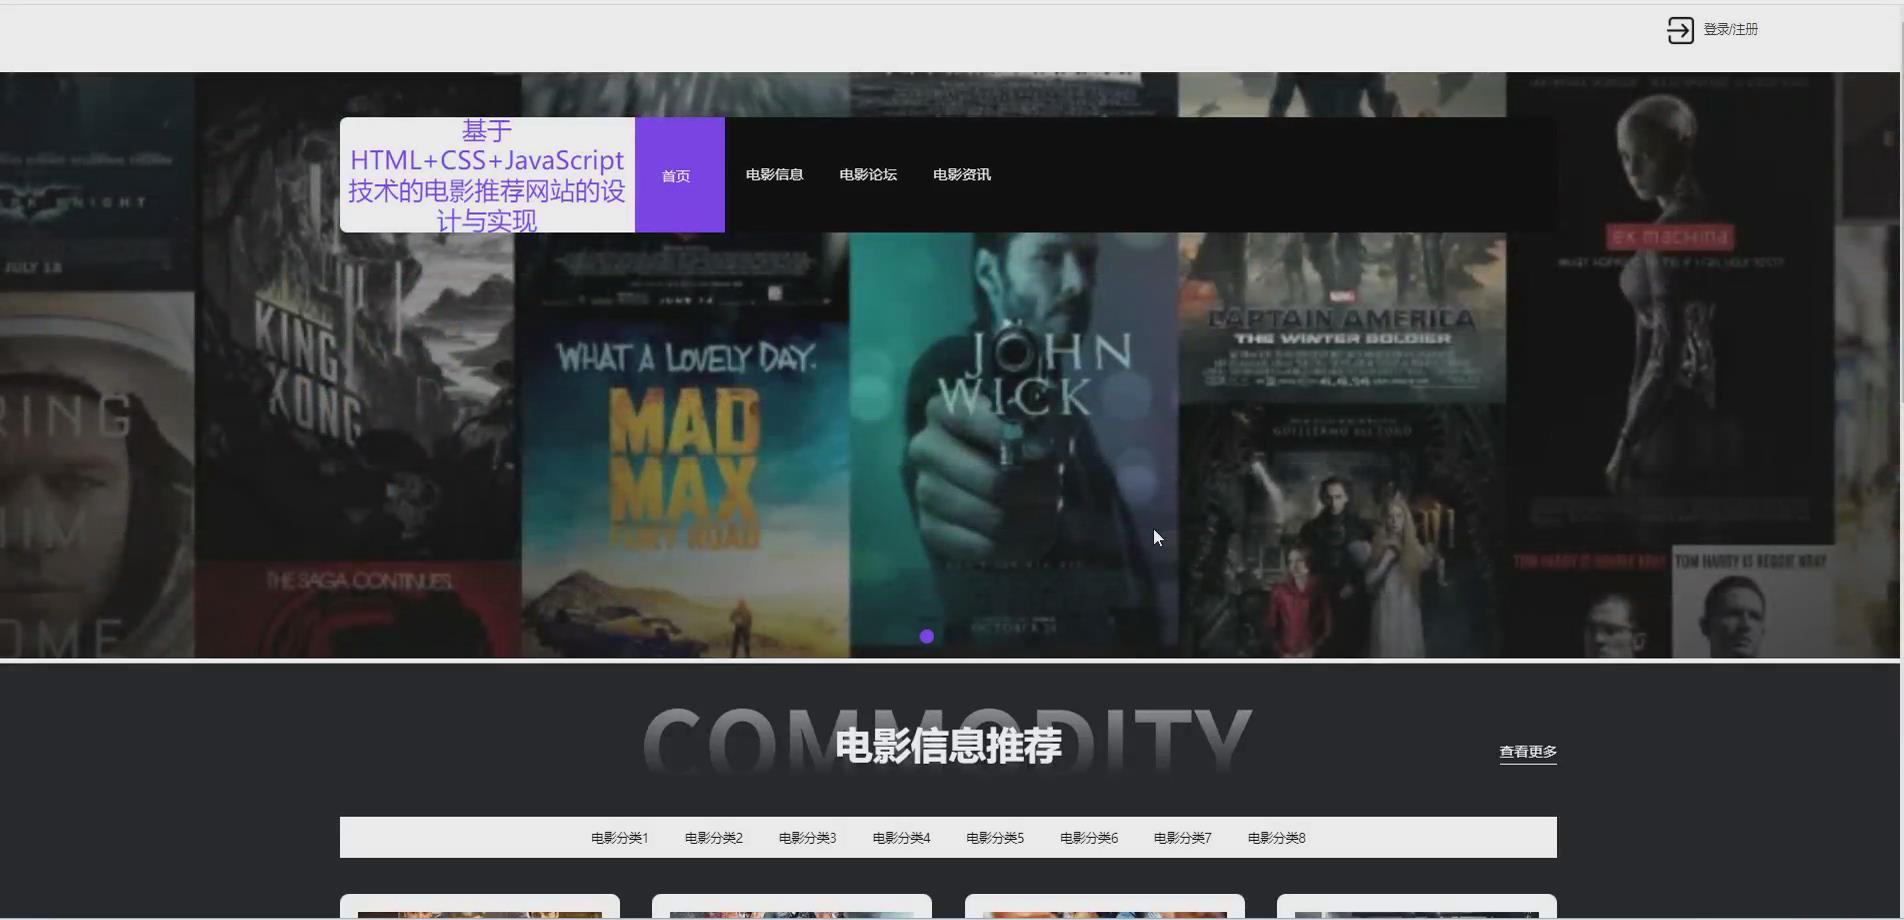This screenshot has height=920, width=1904.
Task: Switch to the 电影分类3 category
Action: click(x=808, y=838)
